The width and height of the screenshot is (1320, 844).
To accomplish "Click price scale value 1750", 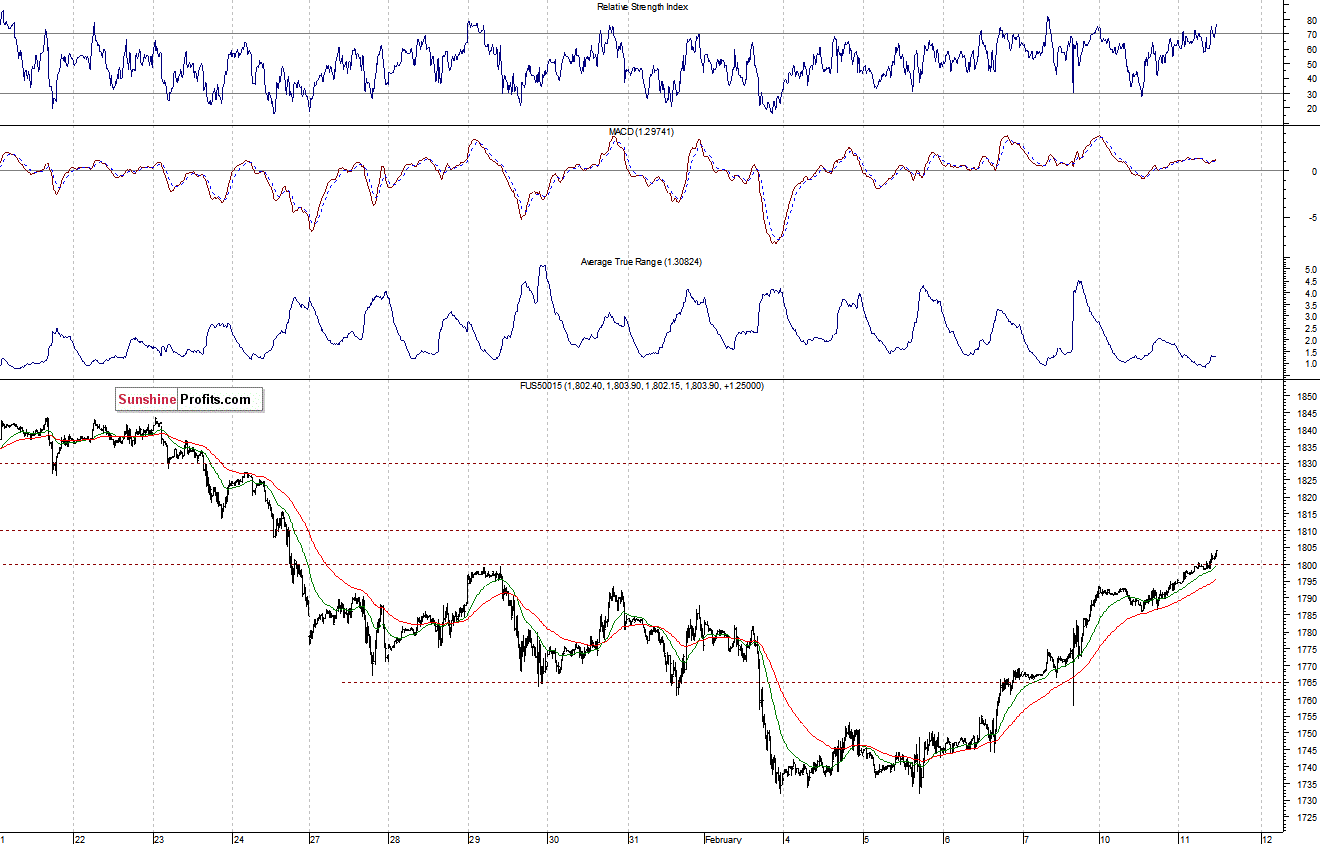I will [1306, 733].
